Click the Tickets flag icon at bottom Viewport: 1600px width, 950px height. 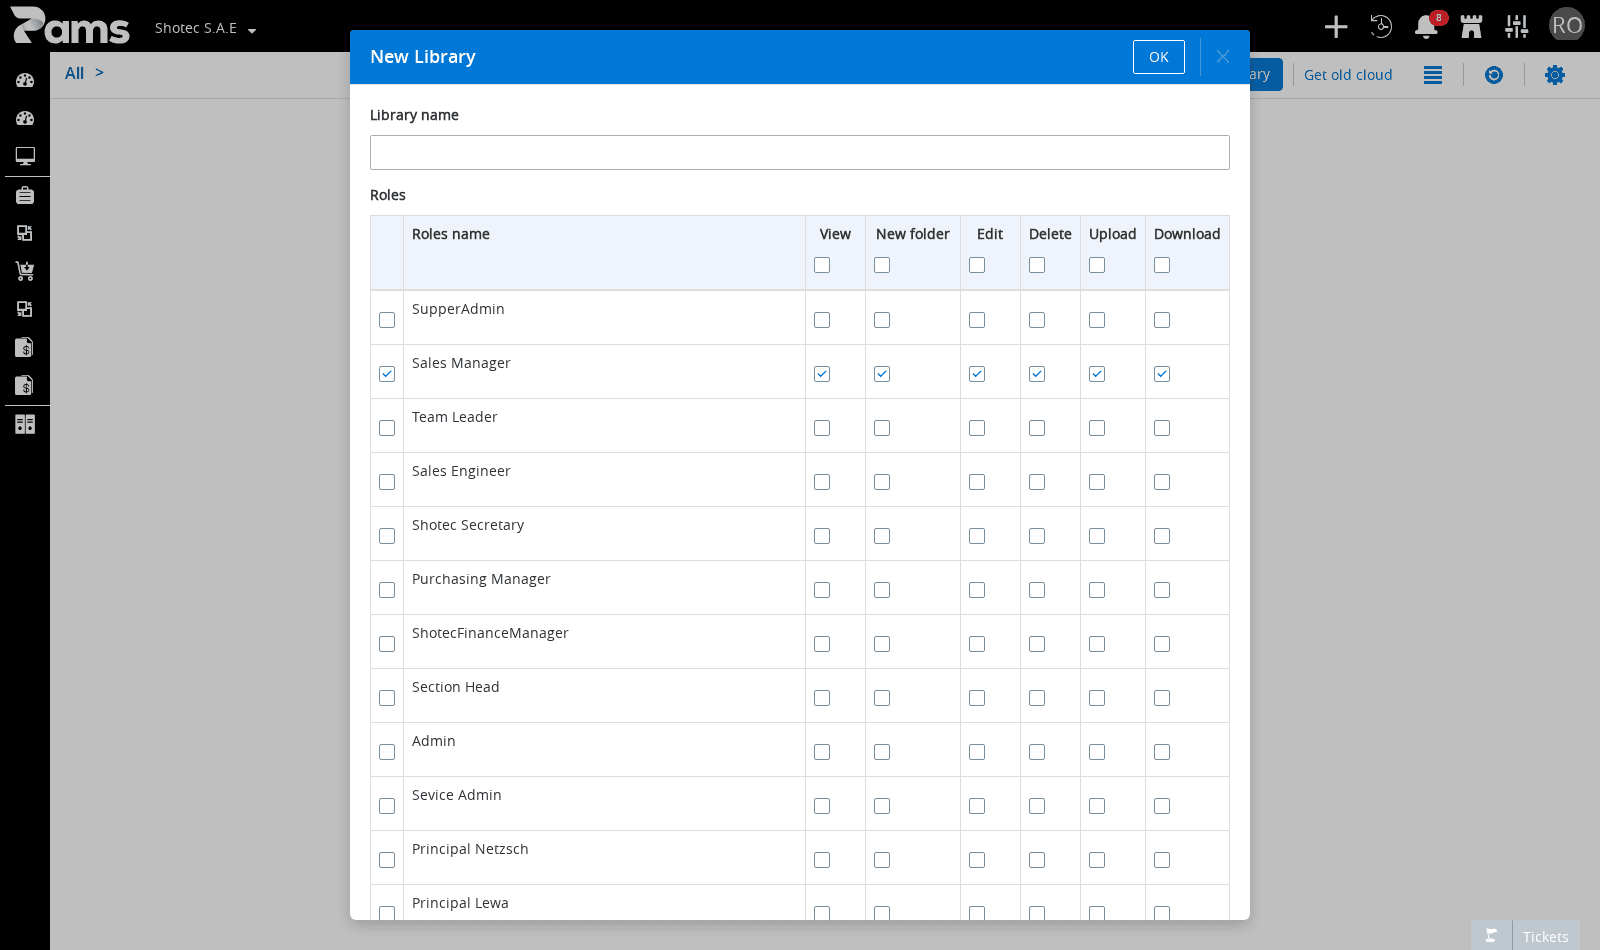(1491, 936)
